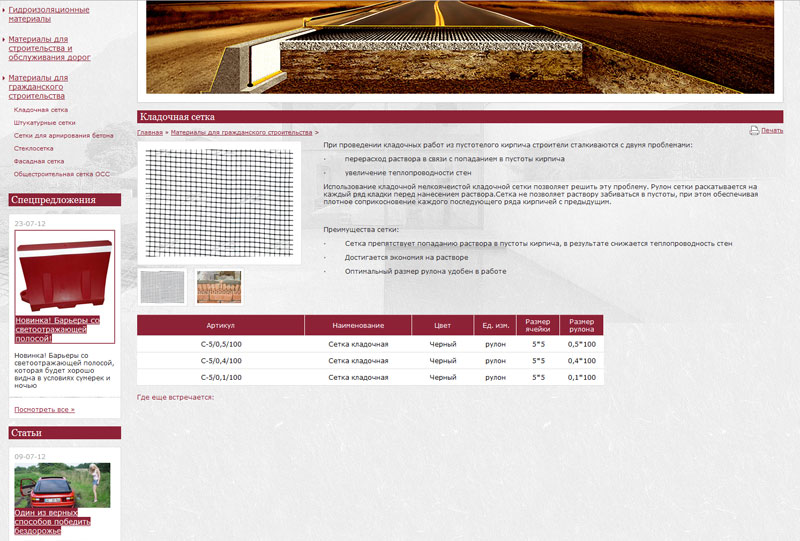The image size is (800, 541).
Task: Enlarge the main mesh product image
Action: tap(219, 202)
